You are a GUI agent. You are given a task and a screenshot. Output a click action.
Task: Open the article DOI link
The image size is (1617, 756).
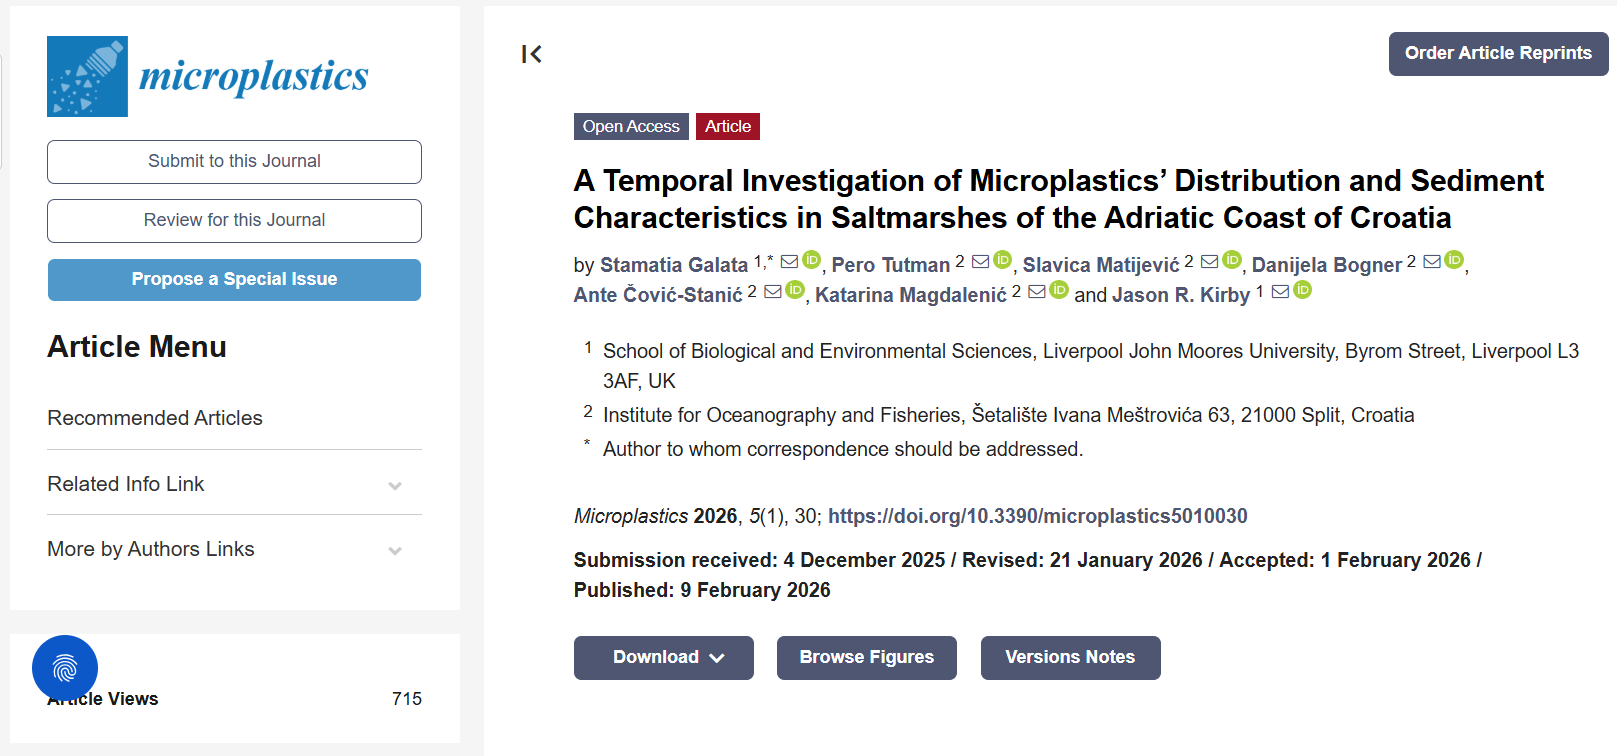[x=1037, y=516]
